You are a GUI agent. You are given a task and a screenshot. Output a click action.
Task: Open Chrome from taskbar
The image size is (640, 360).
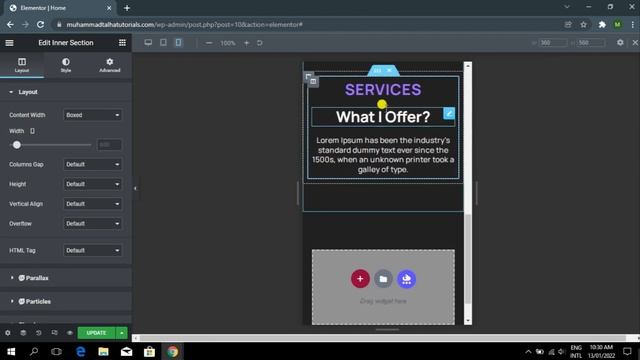(173, 351)
